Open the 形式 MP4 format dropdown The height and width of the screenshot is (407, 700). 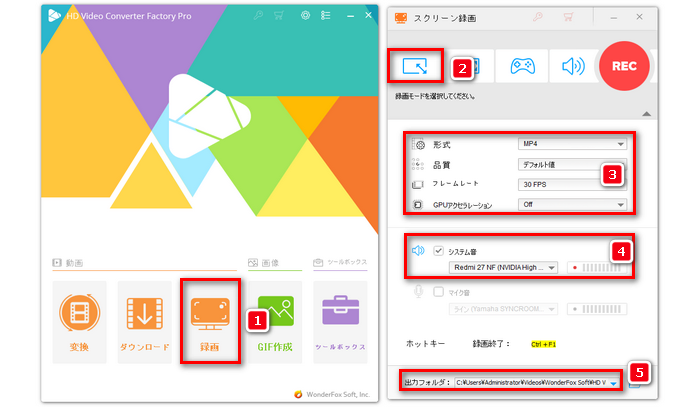tap(572, 144)
